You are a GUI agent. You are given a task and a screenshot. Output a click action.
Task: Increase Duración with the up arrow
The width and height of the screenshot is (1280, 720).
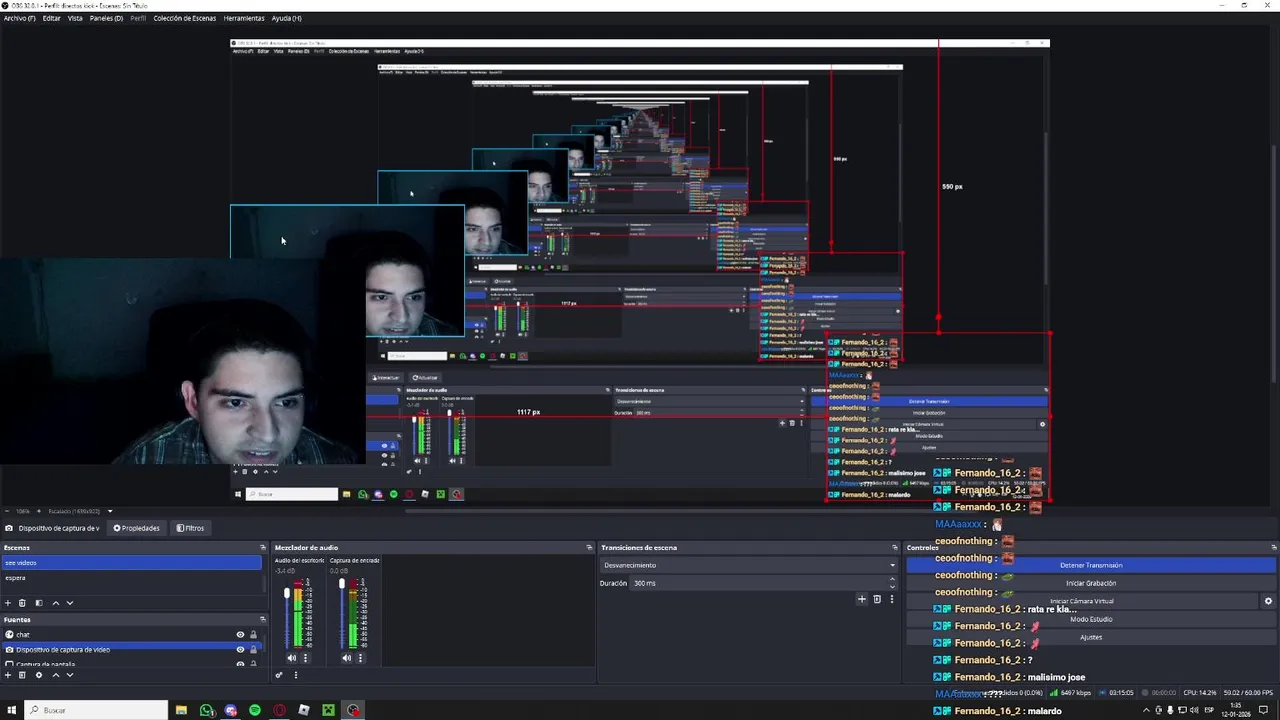(892, 580)
